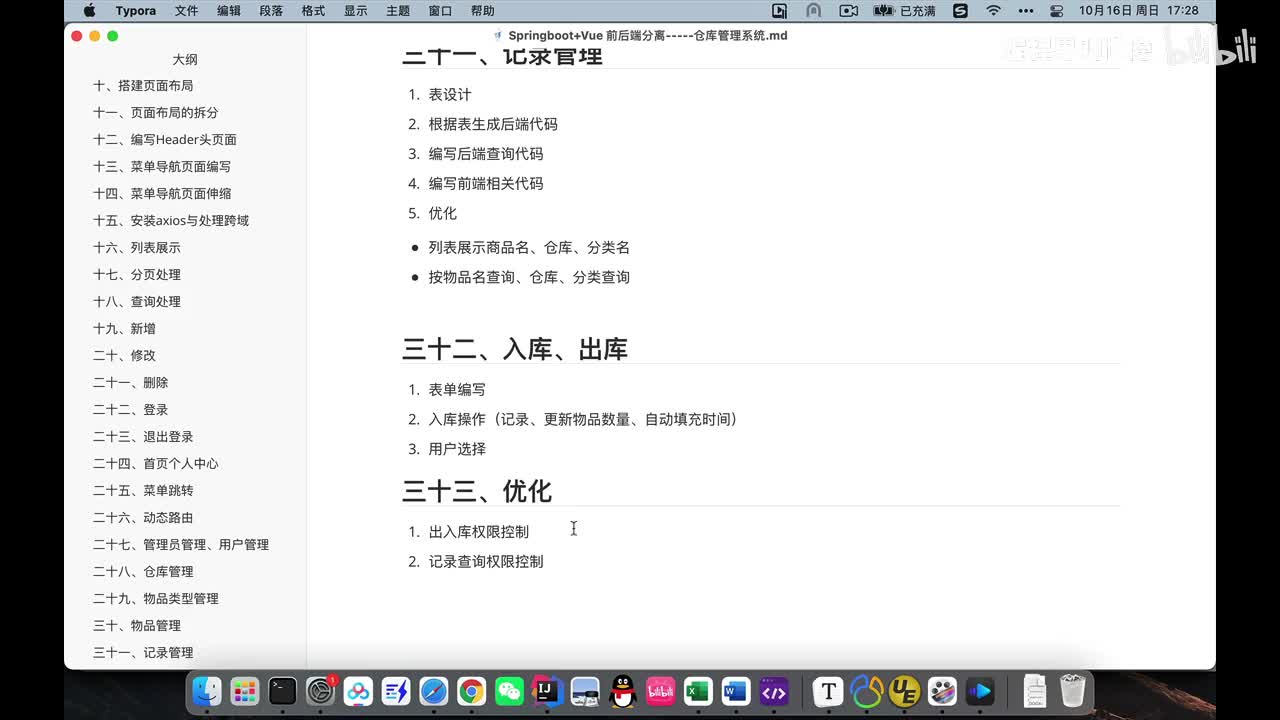This screenshot has height=720, width=1280.
Task: Open the Trash in the Dock
Action: click(1073, 691)
